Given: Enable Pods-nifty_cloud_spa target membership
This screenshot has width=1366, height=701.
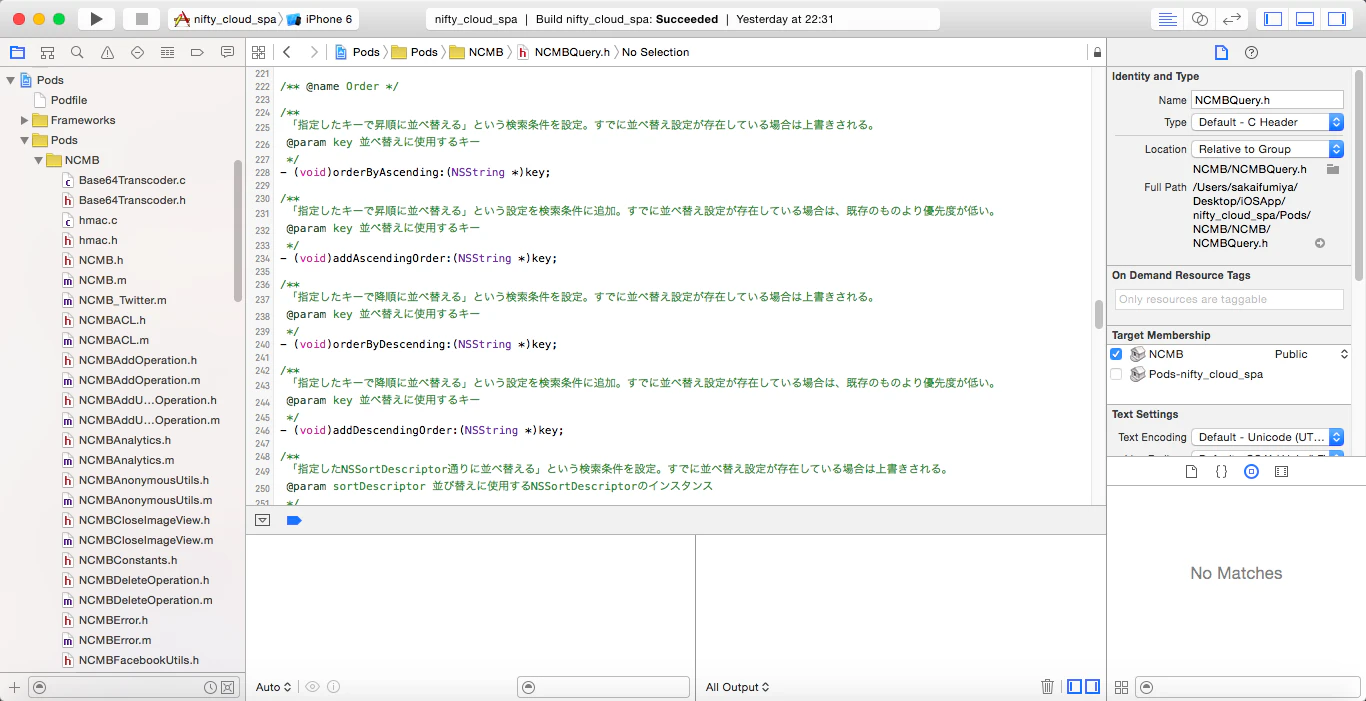Looking at the screenshot, I should point(1116,374).
